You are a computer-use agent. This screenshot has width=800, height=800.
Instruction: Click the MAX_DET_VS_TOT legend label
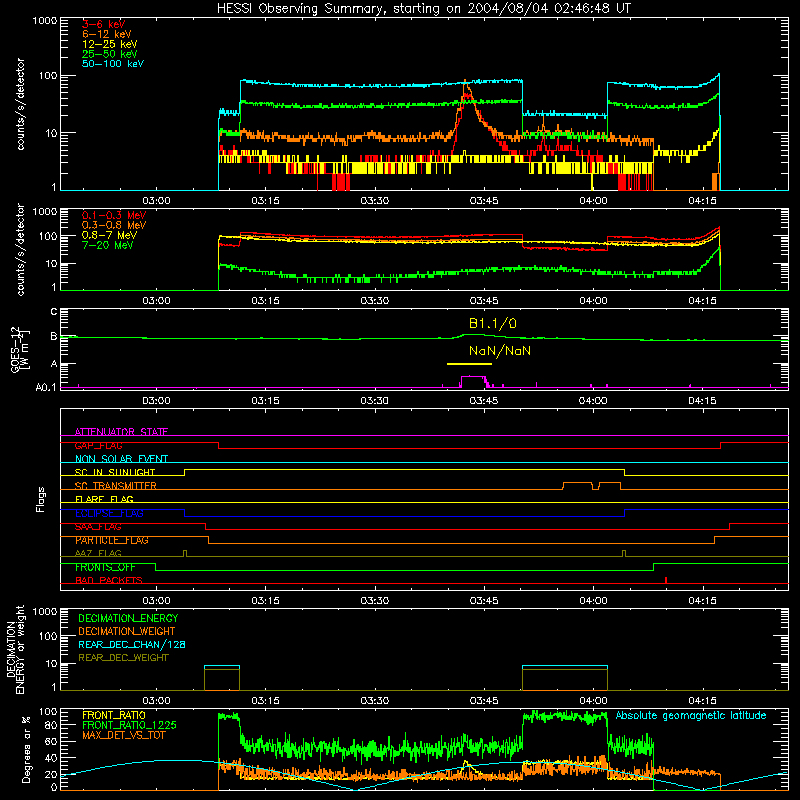(123, 735)
